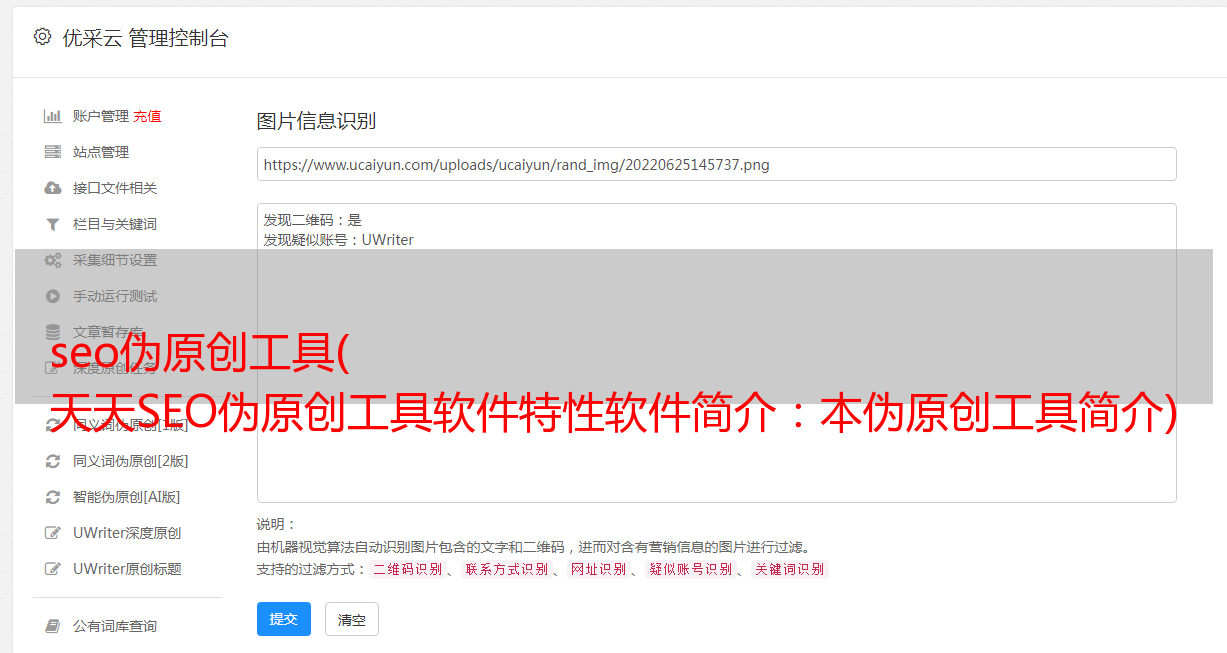The width and height of the screenshot is (1227, 653).
Task: Click the edit icon for UWriter深度原创
Action: coord(53,533)
